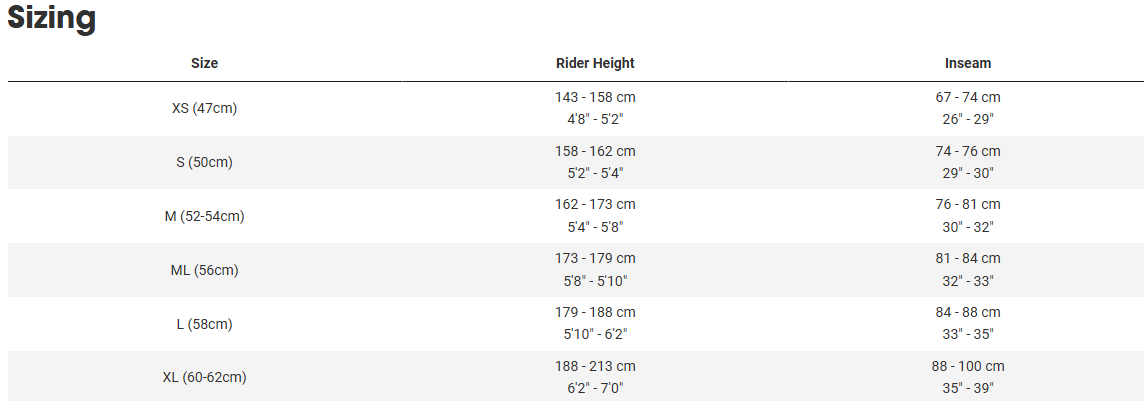Click the 76 - 81 cm inseam value

(968, 204)
